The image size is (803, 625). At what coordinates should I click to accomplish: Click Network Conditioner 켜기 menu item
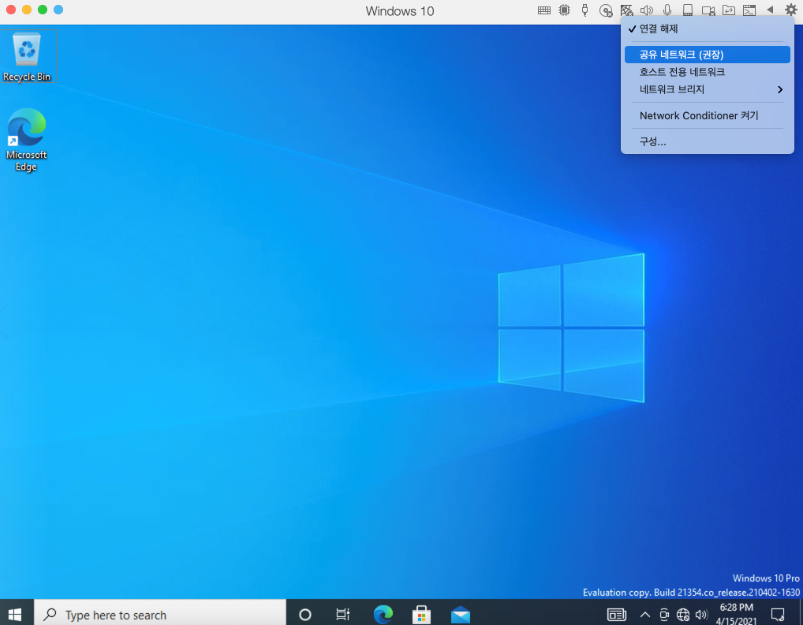(707, 115)
